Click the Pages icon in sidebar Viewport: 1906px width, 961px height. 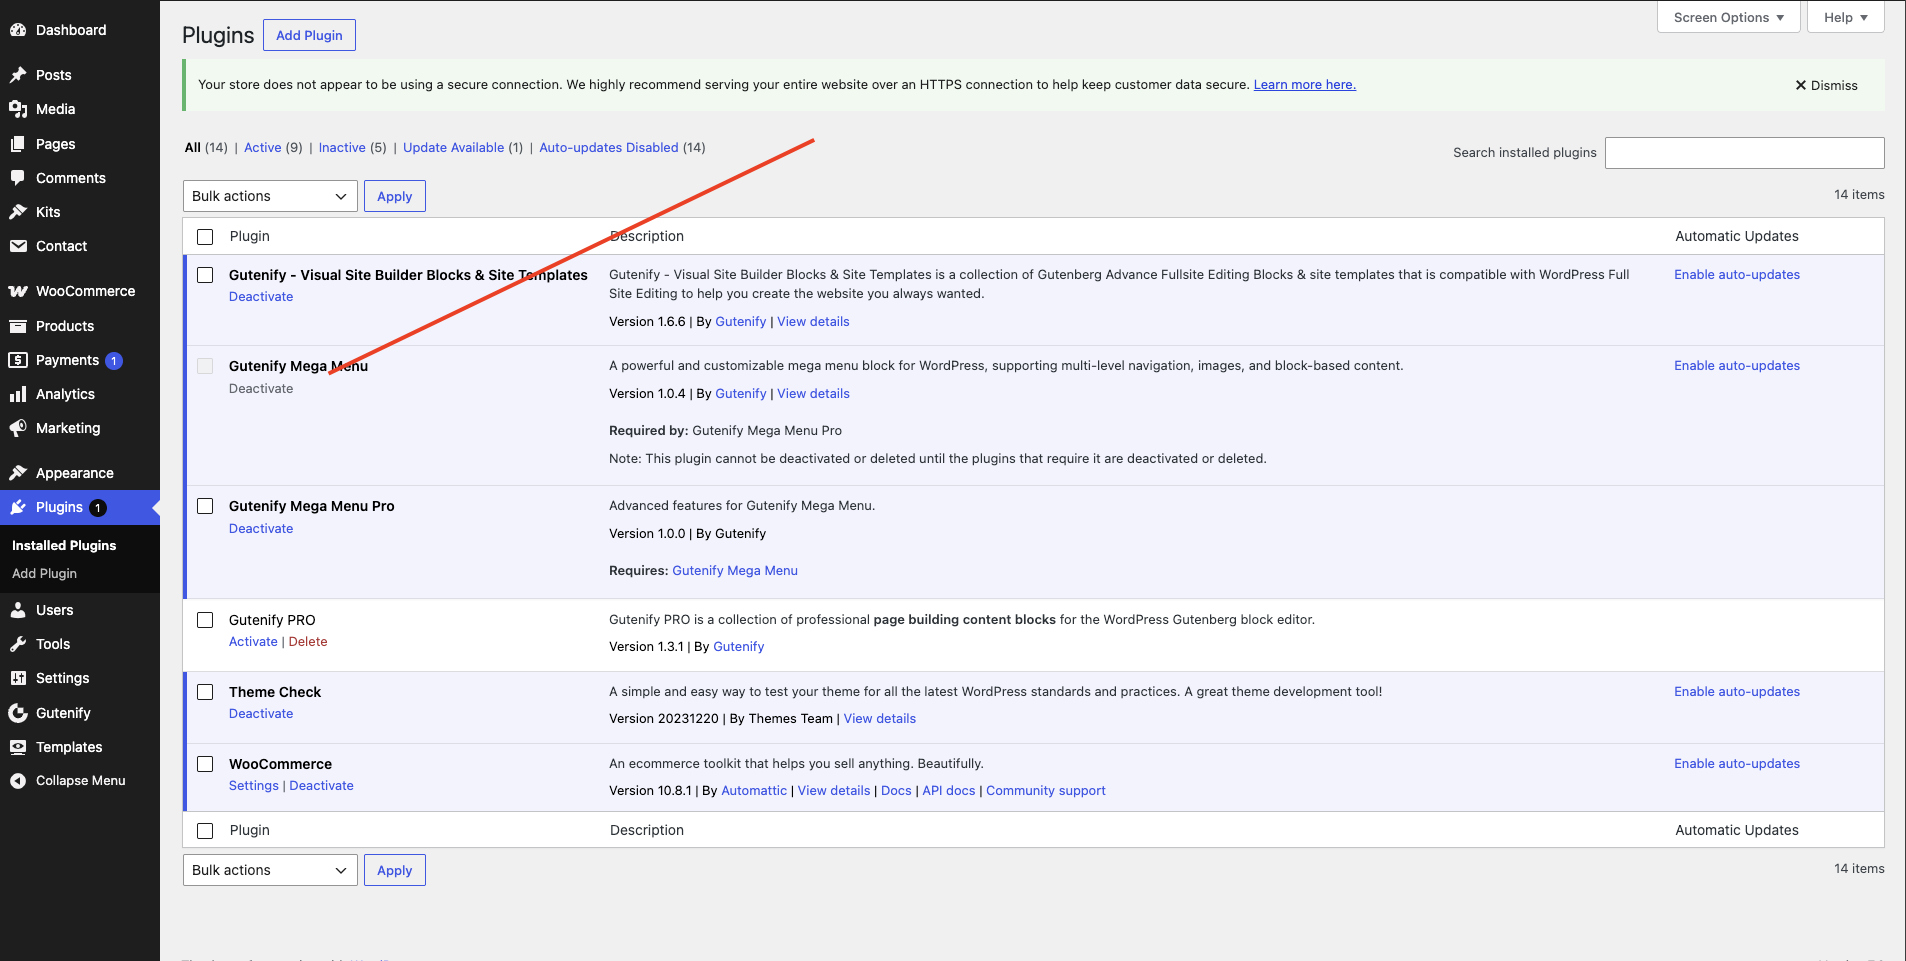[x=18, y=144]
